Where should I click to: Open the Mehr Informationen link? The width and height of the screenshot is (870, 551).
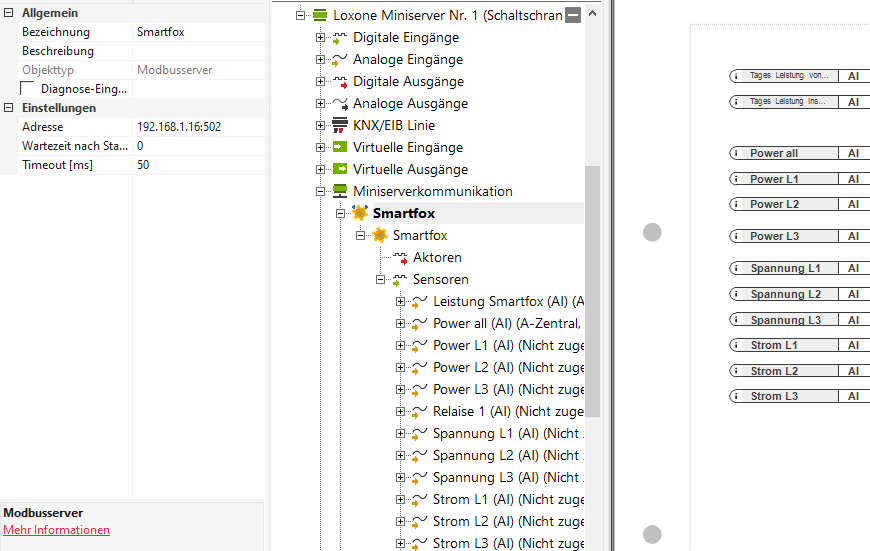coord(57,530)
